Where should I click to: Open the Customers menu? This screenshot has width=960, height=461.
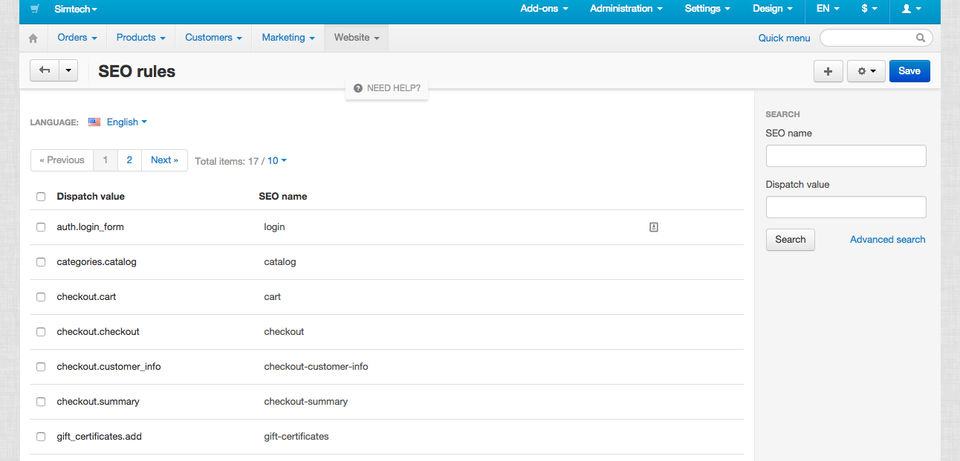pyautogui.click(x=214, y=37)
